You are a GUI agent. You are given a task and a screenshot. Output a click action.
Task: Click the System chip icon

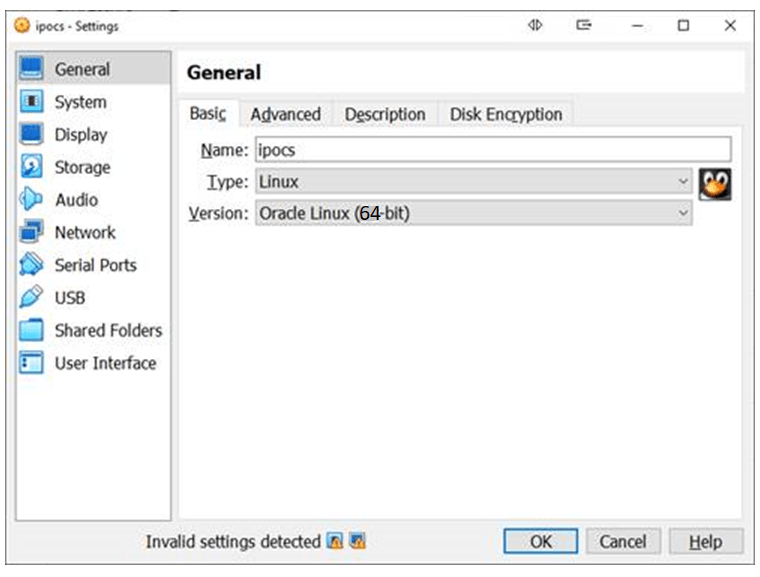pos(31,101)
